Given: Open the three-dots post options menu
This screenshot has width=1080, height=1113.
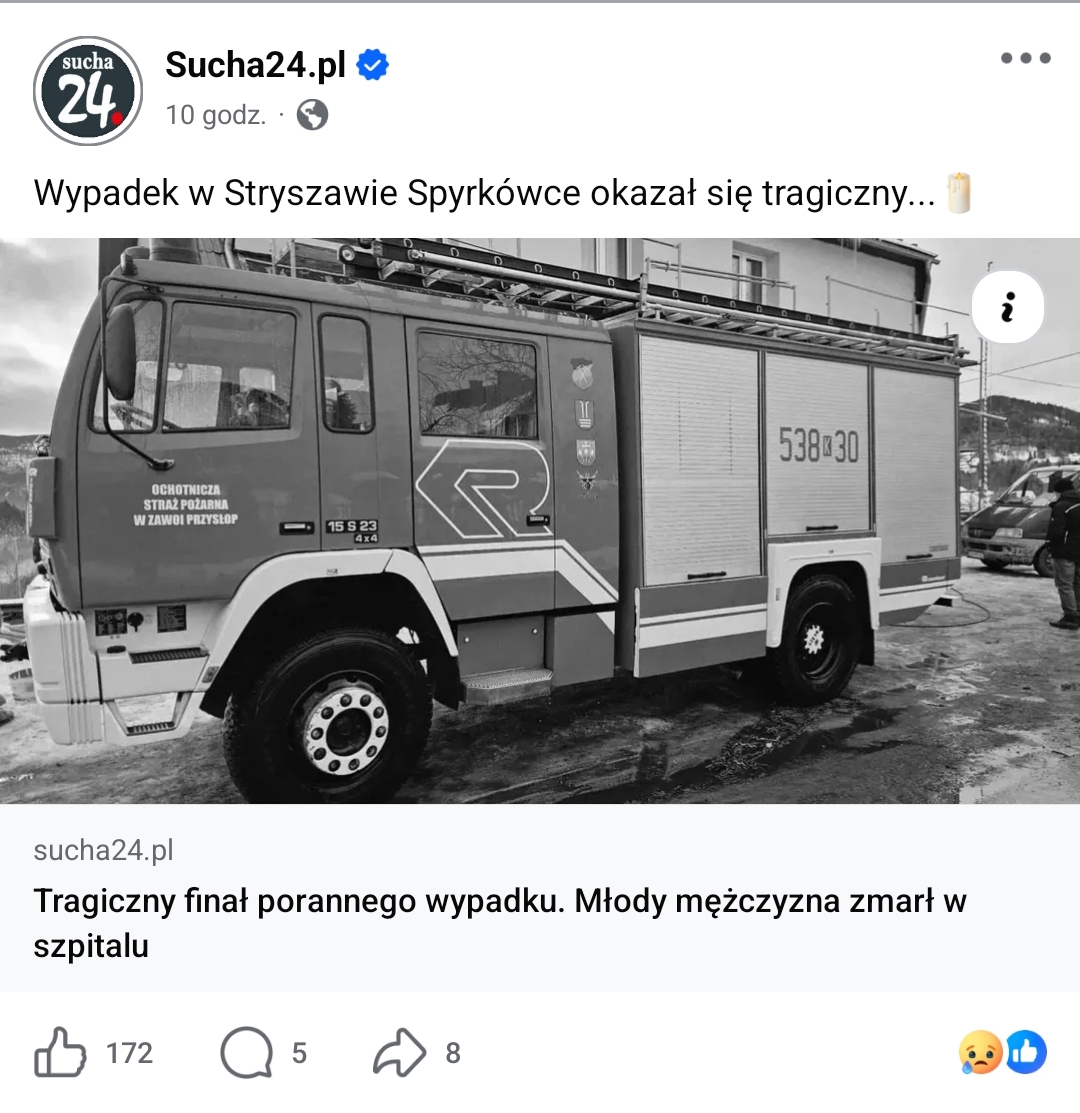Looking at the screenshot, I should (x=1025, y=58).
